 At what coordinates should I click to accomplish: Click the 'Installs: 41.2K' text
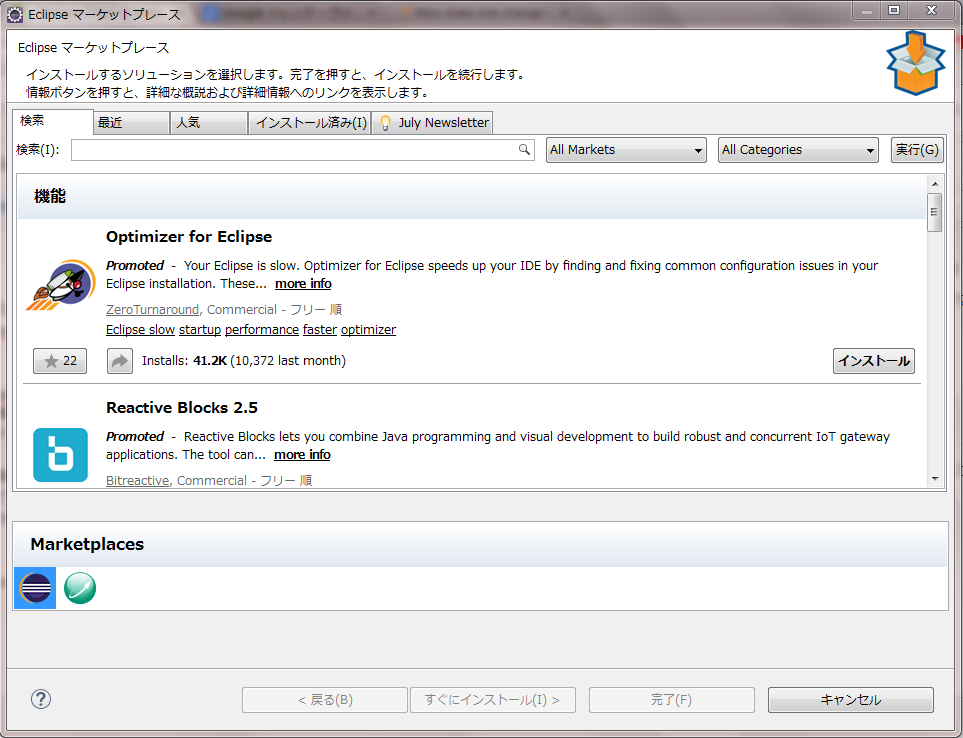(x=184, y=361)
